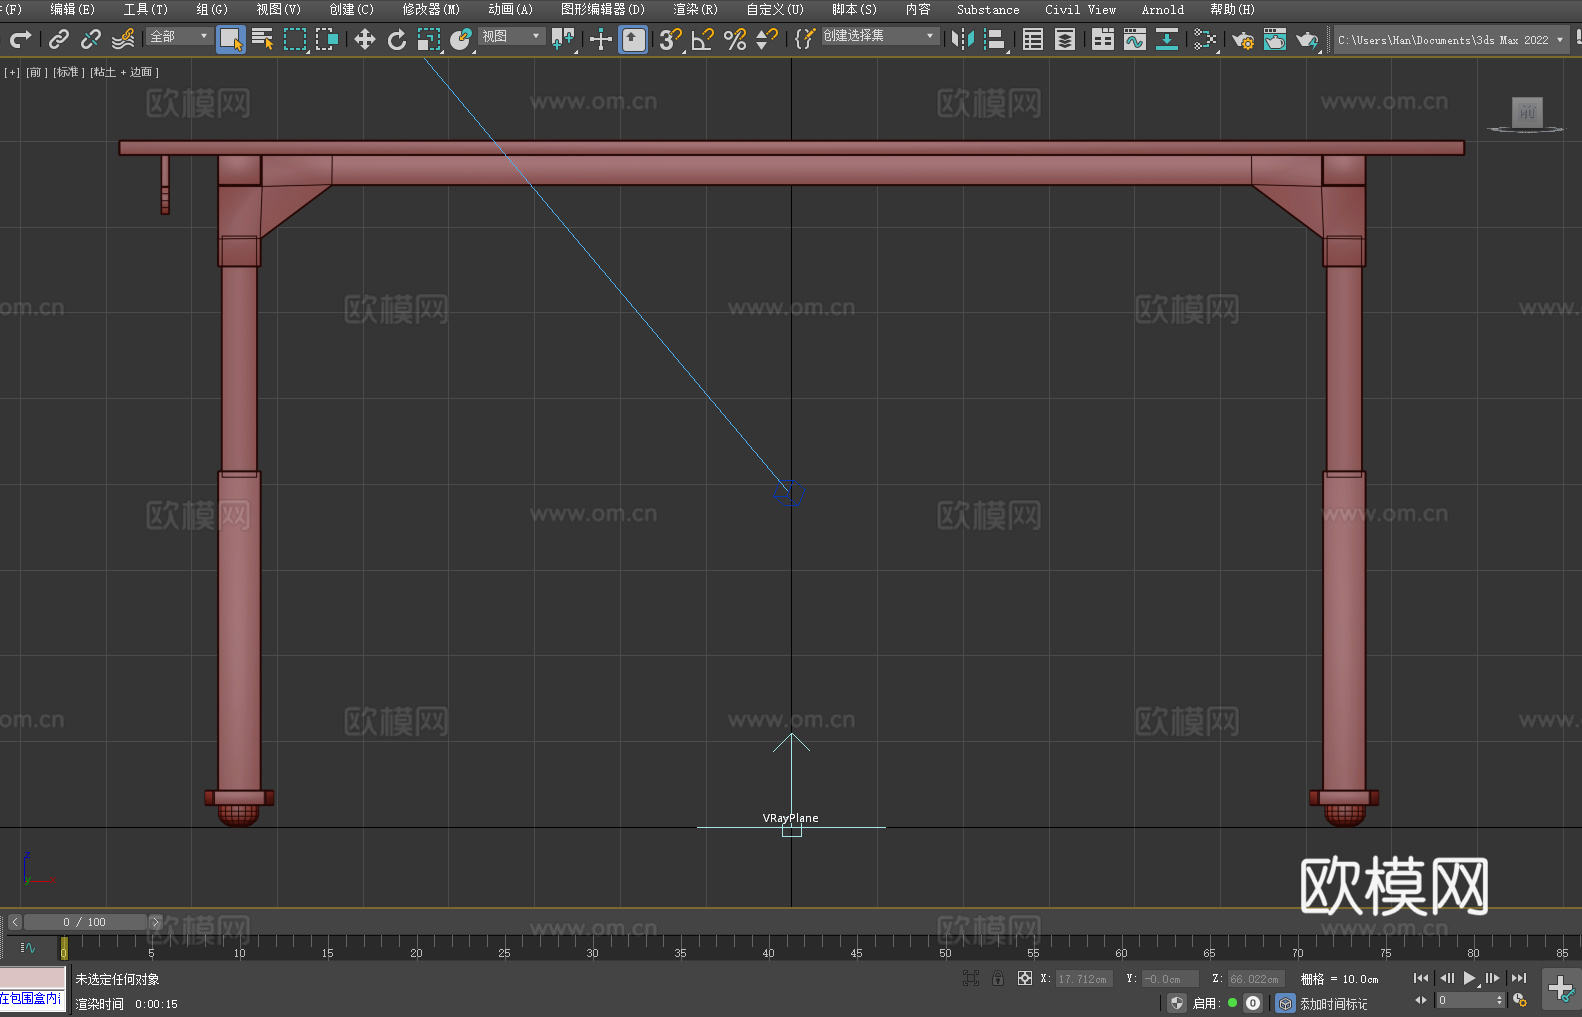
Task: Activate the Select Object tool
Action: [x=231, y=39]
